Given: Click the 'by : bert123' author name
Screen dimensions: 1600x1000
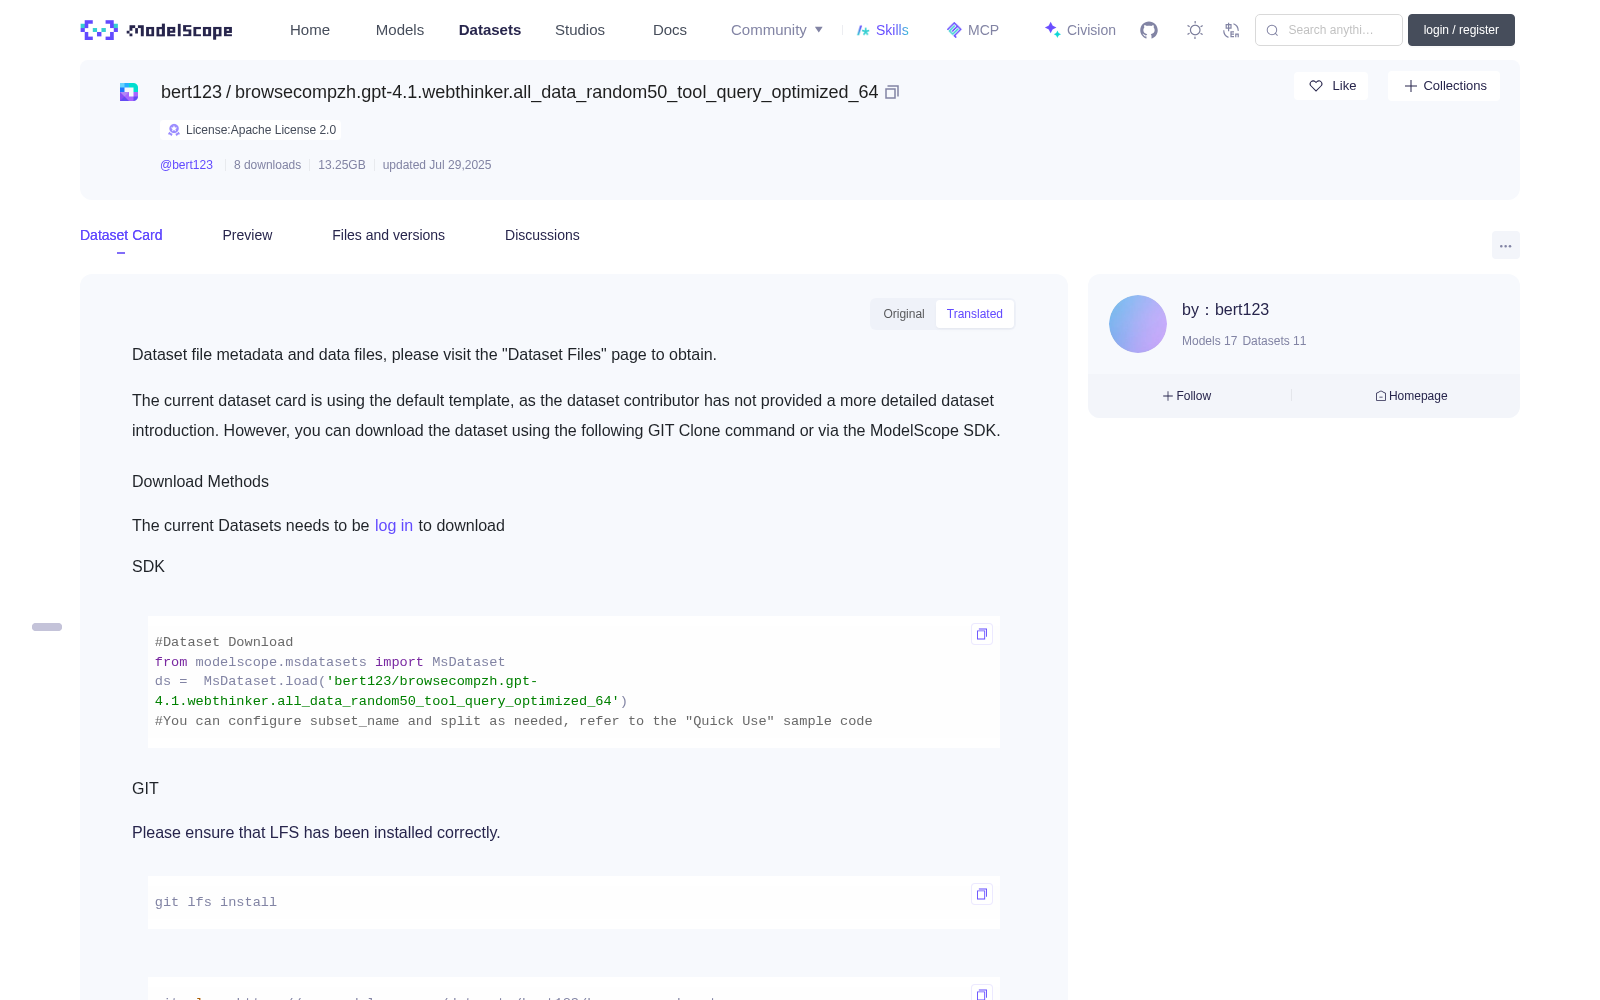Looking at the screenshot, I should pos(1225,310).
